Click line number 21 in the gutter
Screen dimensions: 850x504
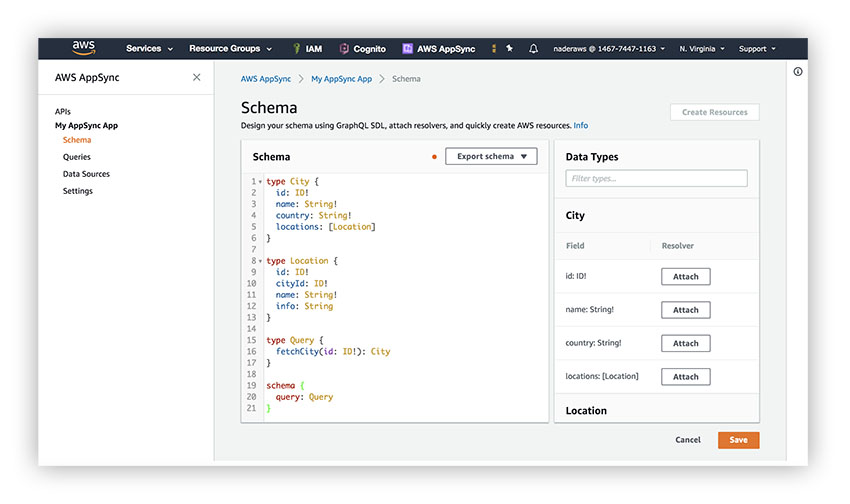(251, 408)
